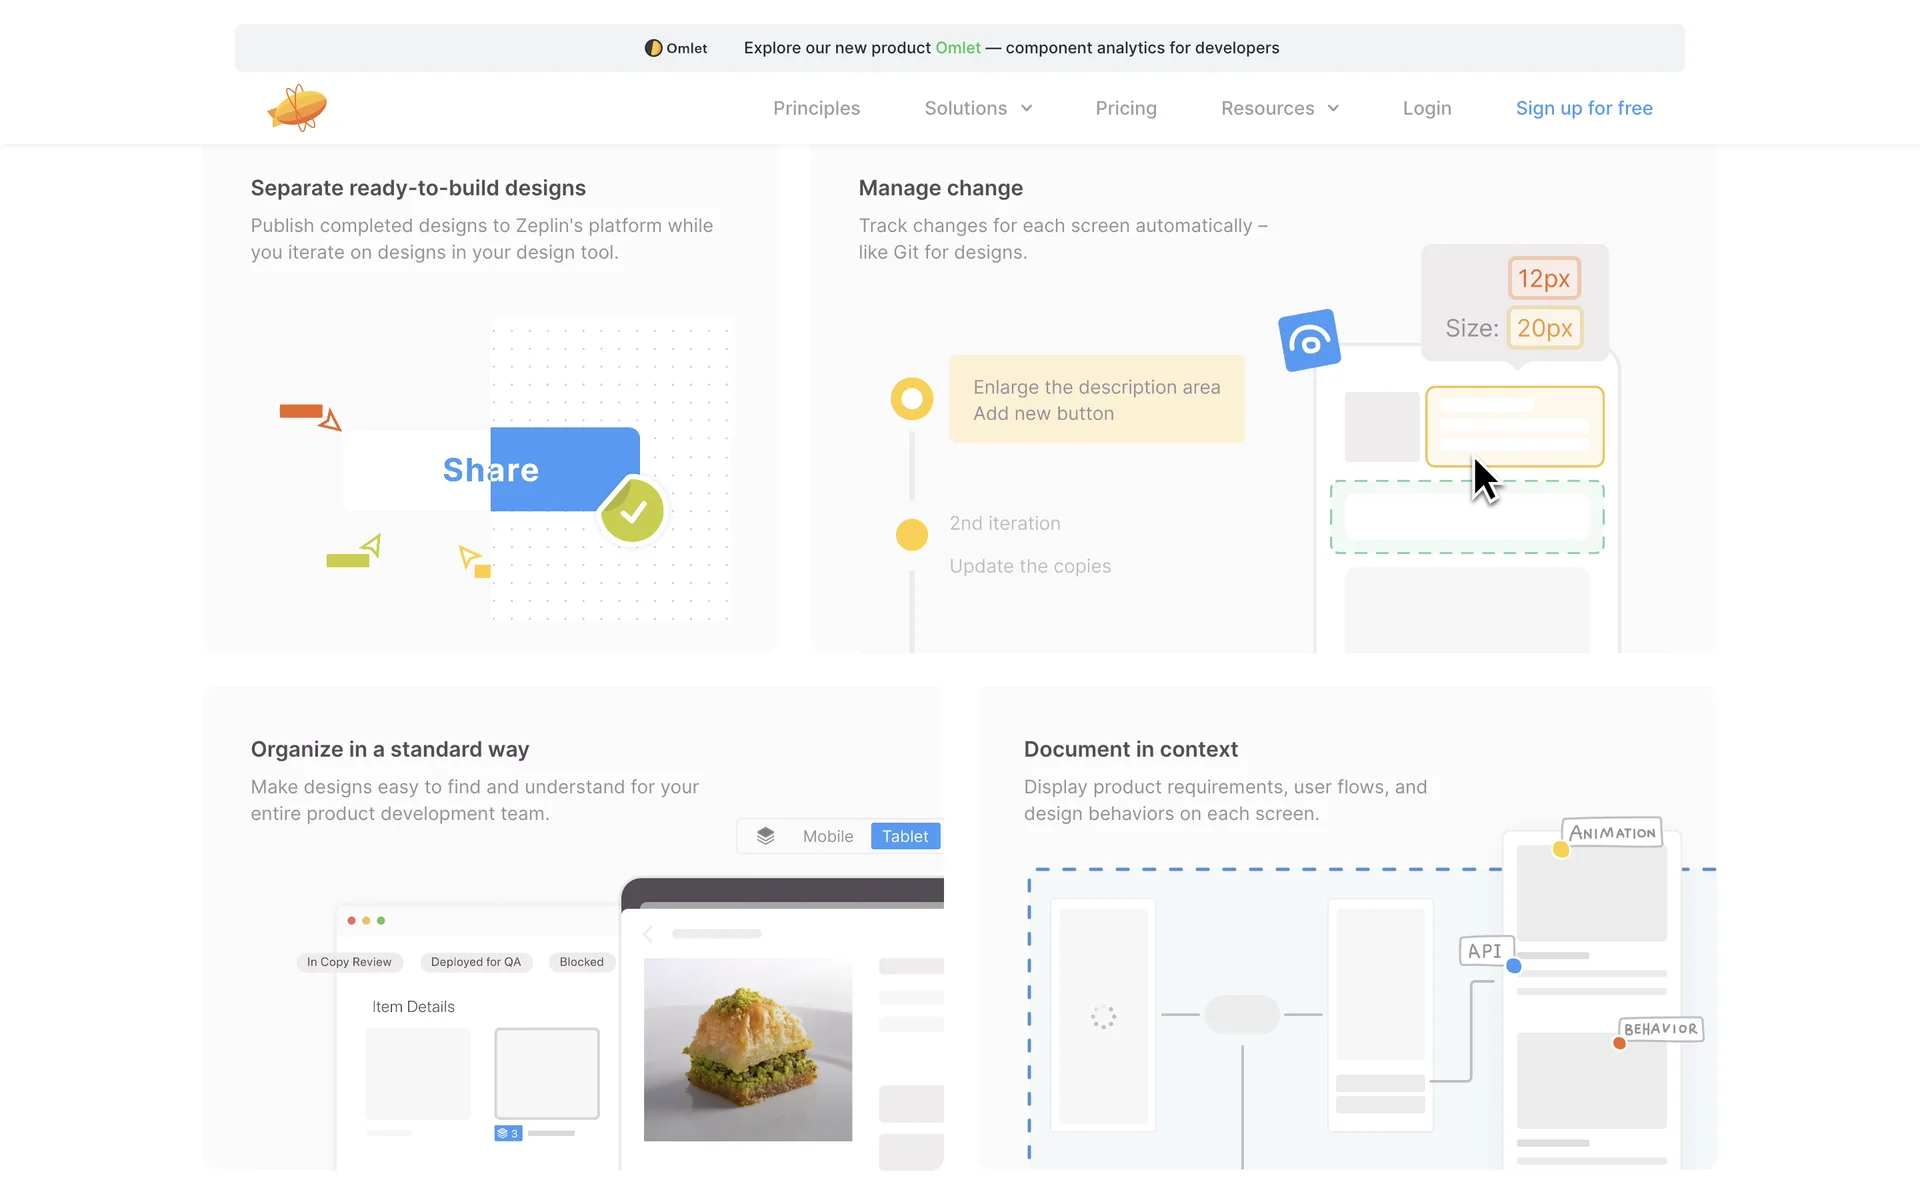This screenshot has width=1920, height=1200.
Task: Select the hollow yellow timeline circle
Action: (x=911, y=399)
